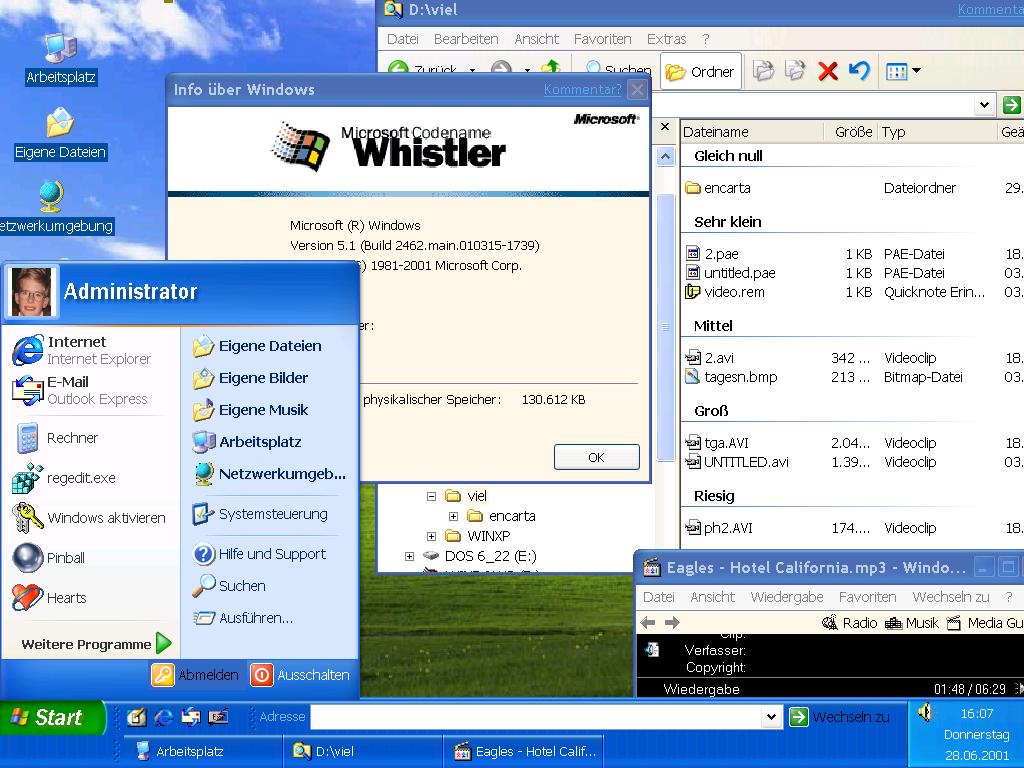
Task: Expand the WINXP folder in the tree
Action: coord(431,537)
